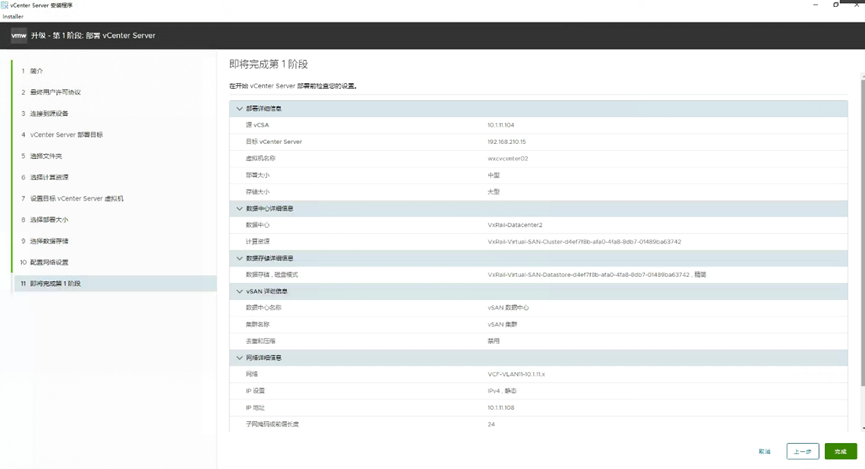Click the IP 地址 label
The width and height of the screenshot is (865, 469).
coord(255,408)
